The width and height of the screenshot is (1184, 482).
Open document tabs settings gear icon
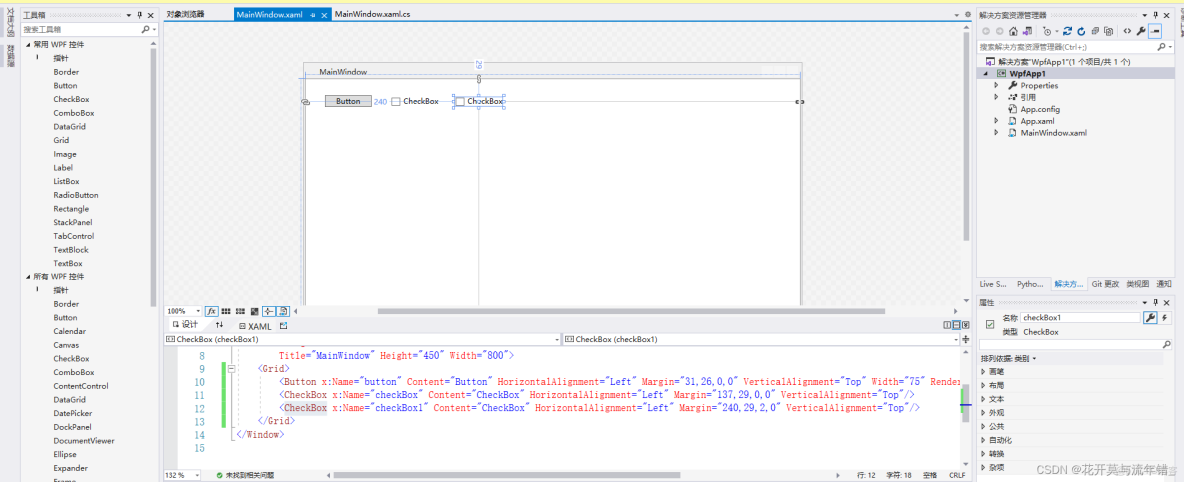pyautogui.click(x=967, y=14)
